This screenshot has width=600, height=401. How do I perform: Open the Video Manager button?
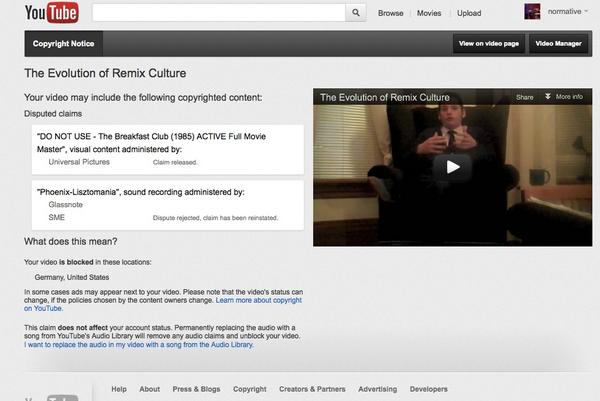558,44
